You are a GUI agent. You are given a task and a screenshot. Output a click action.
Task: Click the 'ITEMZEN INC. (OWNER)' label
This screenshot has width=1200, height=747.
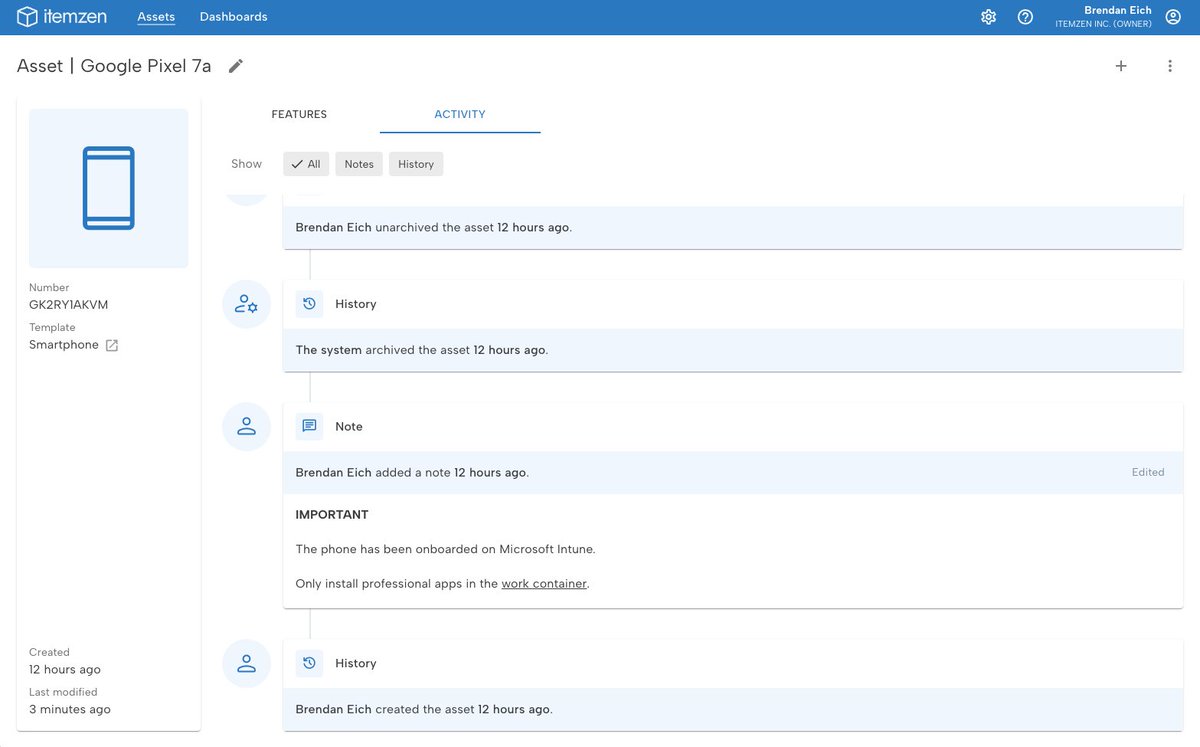[1103, 24]
